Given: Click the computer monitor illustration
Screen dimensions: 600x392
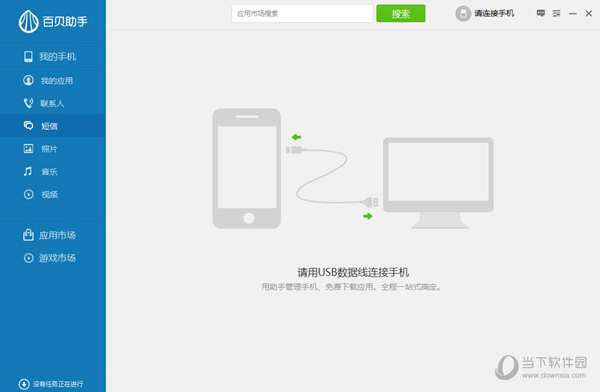Looking at the screenshot, I should click(x=439, y=183).
